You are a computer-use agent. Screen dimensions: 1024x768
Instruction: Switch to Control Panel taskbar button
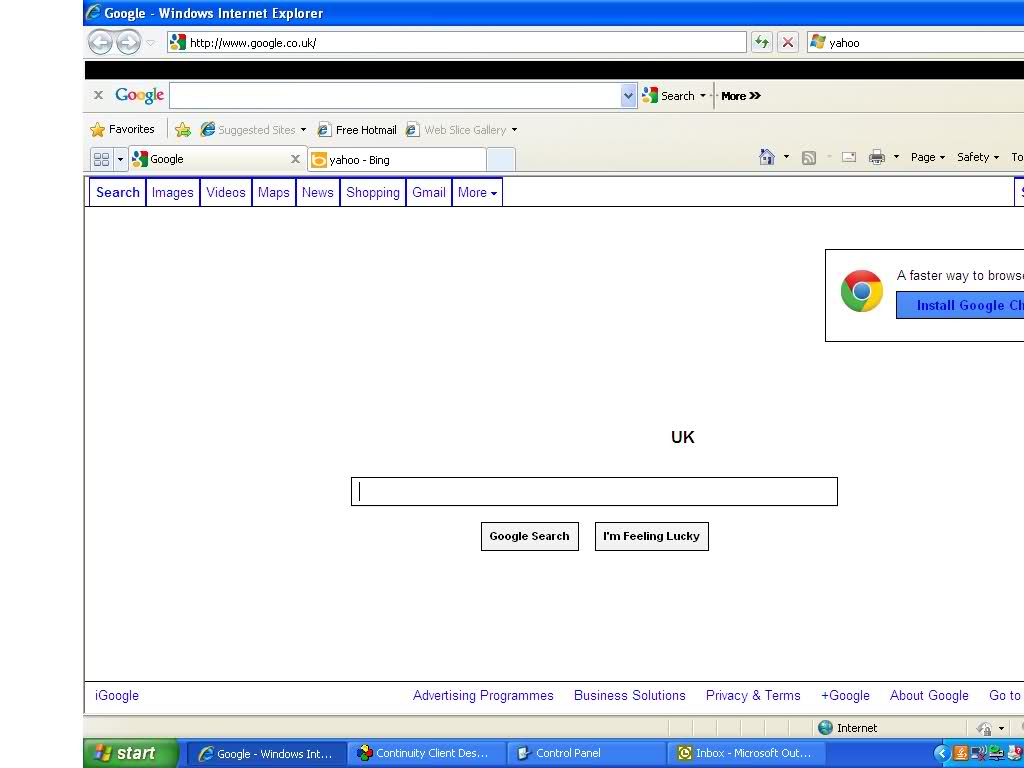[x=586, y=754]
